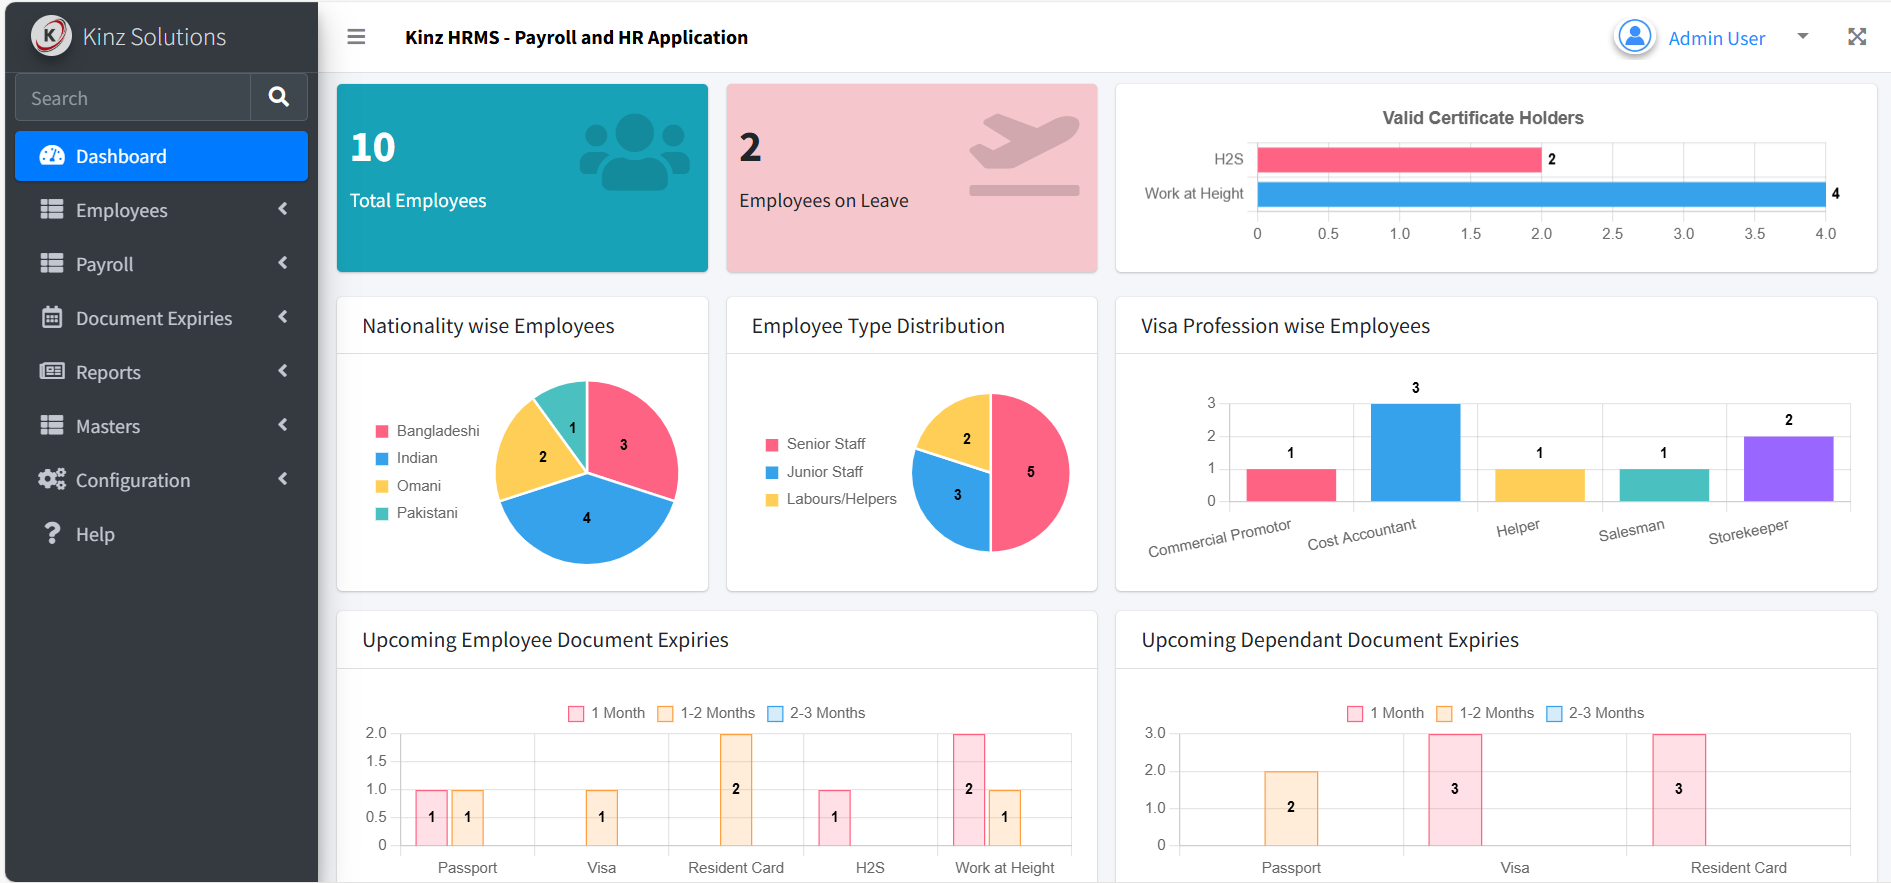Click the fullscreen expand icon in the header
Image resolution: width=1891 pixels, height=883 pixels.
click(1857, 37)
